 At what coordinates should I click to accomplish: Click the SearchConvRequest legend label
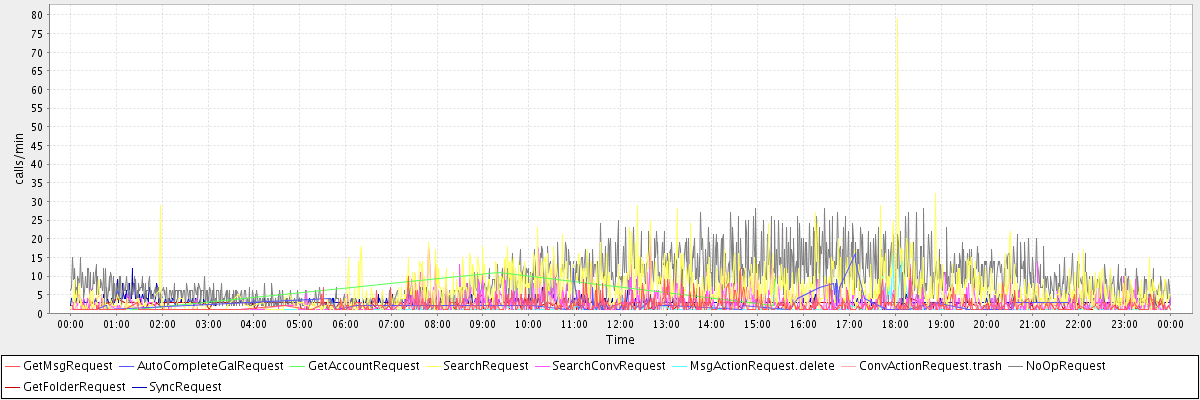tap(608, 366)
